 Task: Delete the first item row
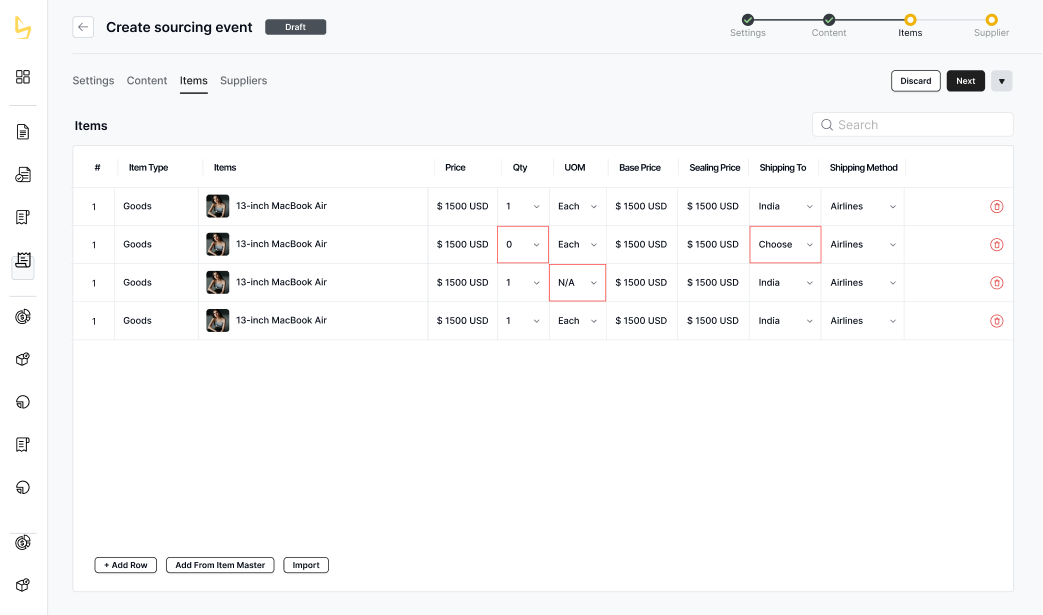(996, 207)
